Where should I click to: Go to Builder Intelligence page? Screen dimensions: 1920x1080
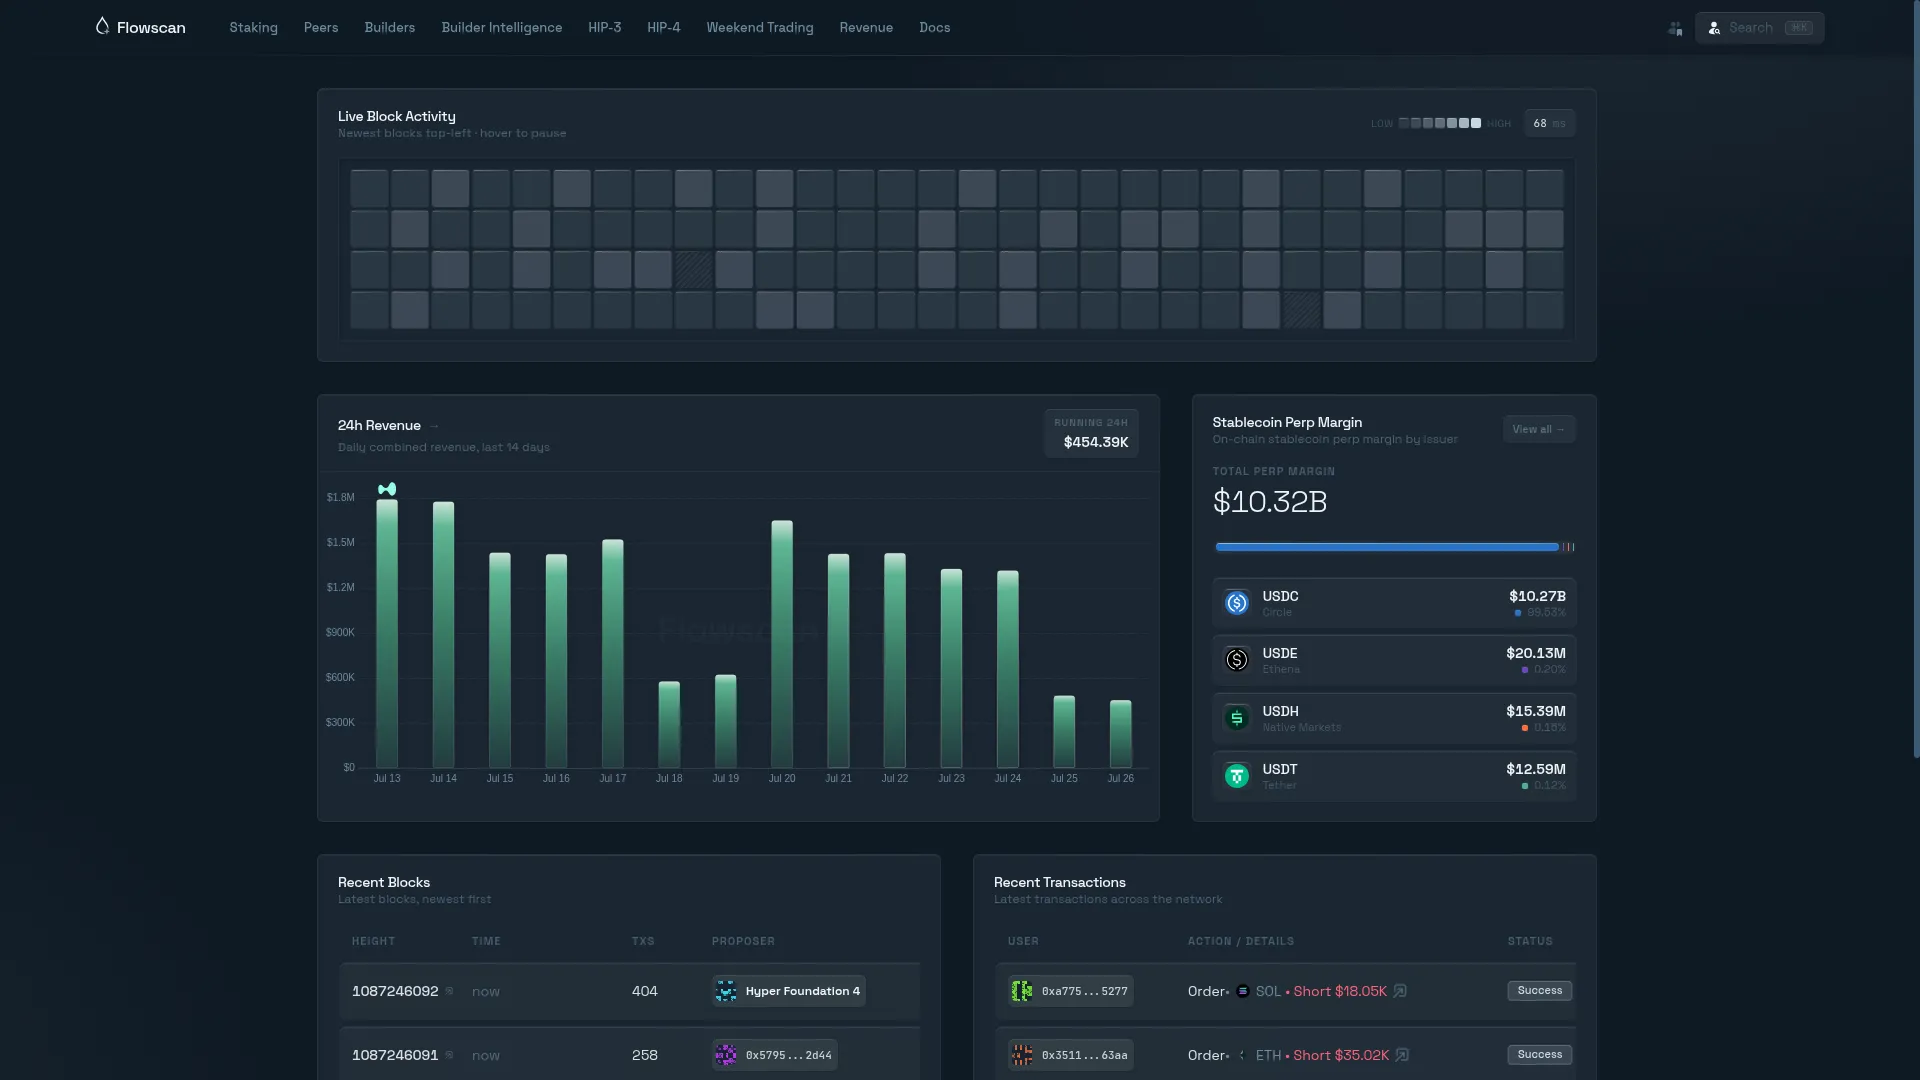(x=502, y=28)
